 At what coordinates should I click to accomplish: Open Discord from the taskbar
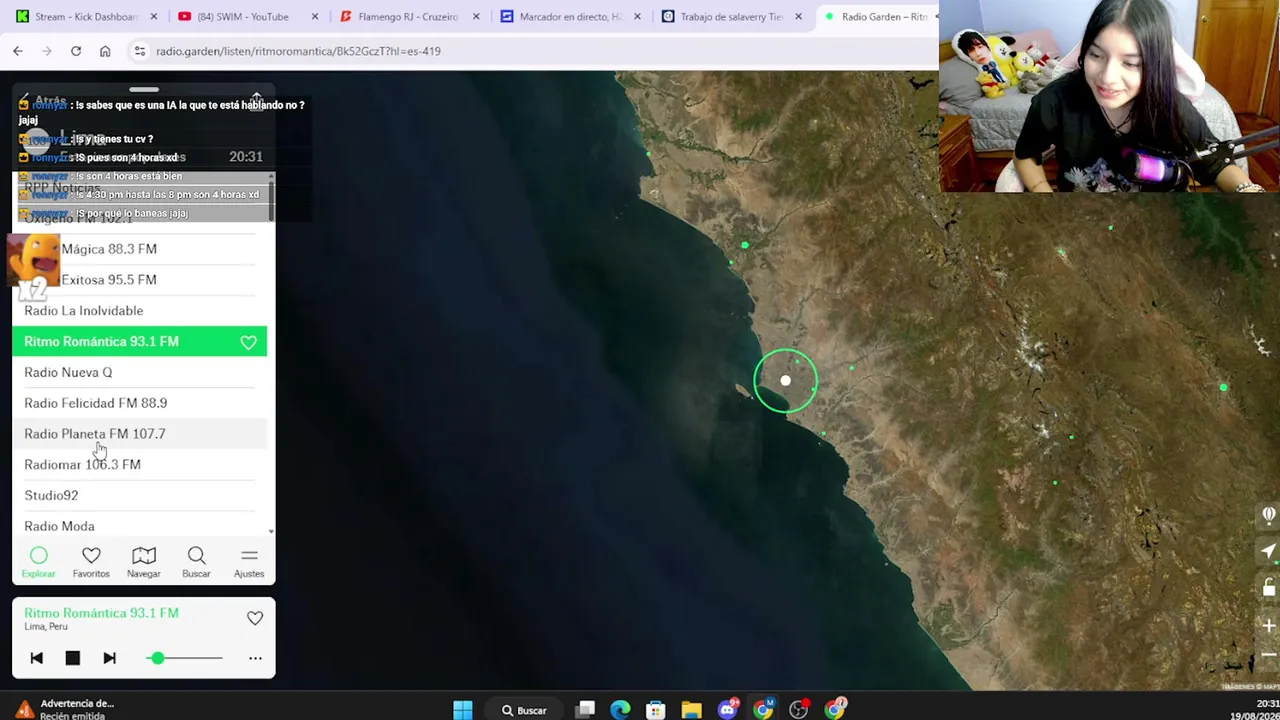click(728, 710)
